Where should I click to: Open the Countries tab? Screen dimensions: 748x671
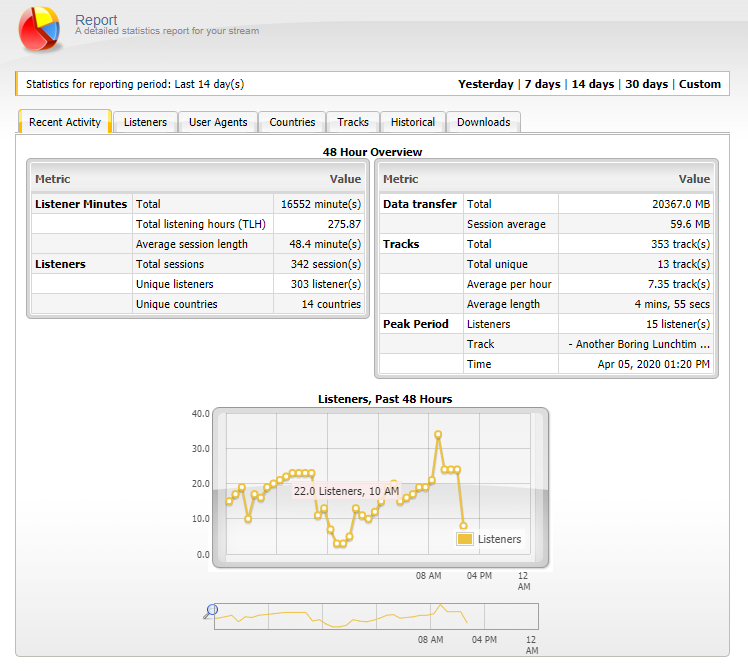(292, 122)
